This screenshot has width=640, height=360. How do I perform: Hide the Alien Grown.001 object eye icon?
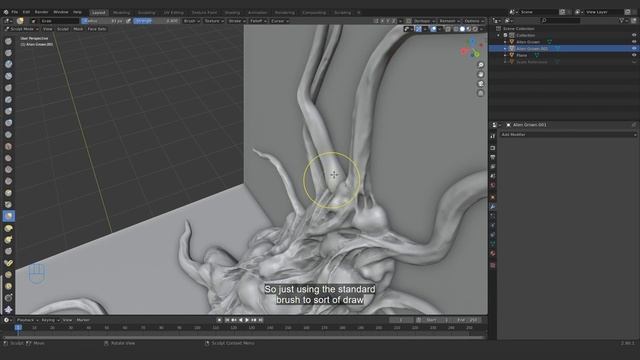pos(634,48)
